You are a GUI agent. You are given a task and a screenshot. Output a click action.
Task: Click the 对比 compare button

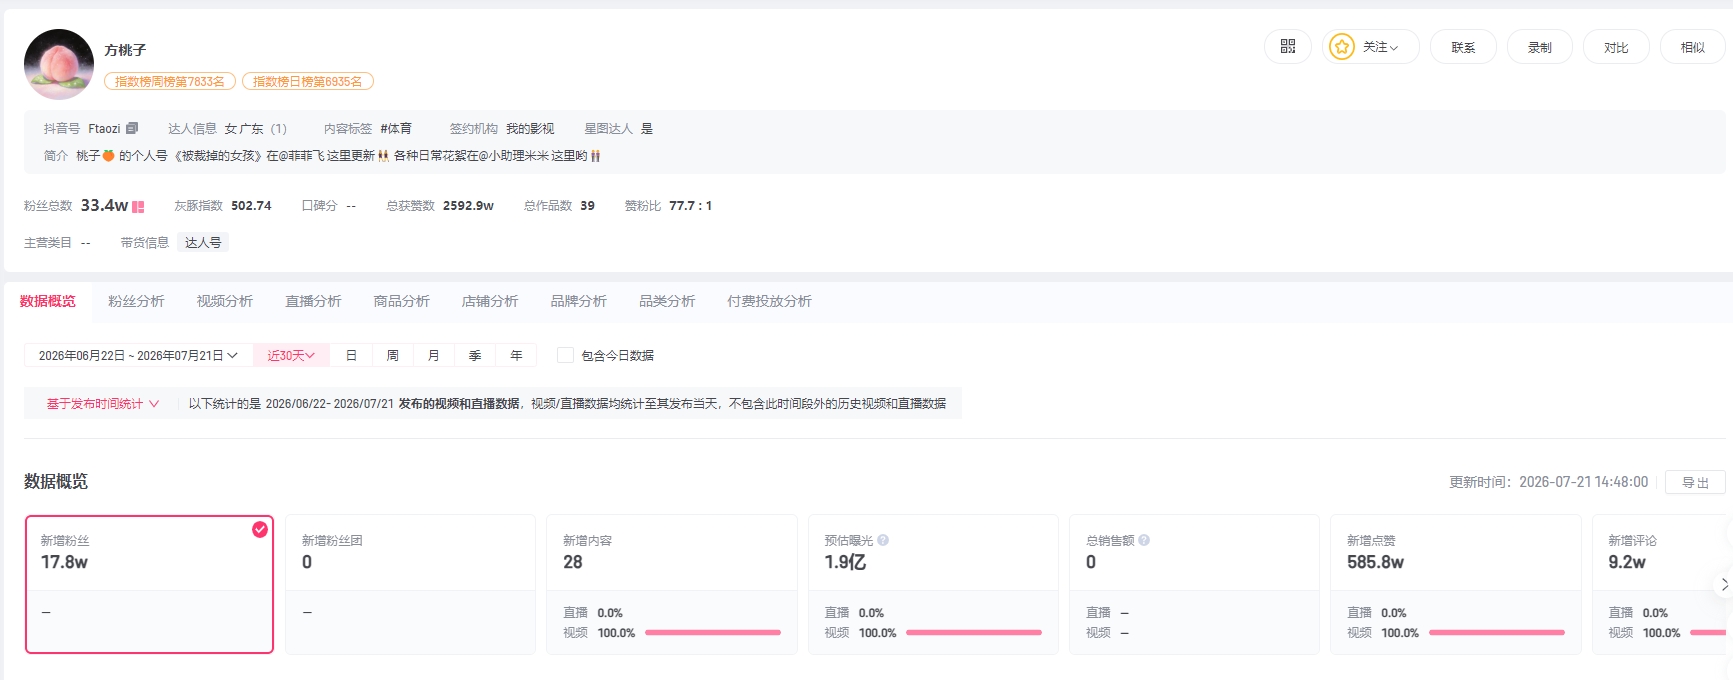pos(1616,47)
